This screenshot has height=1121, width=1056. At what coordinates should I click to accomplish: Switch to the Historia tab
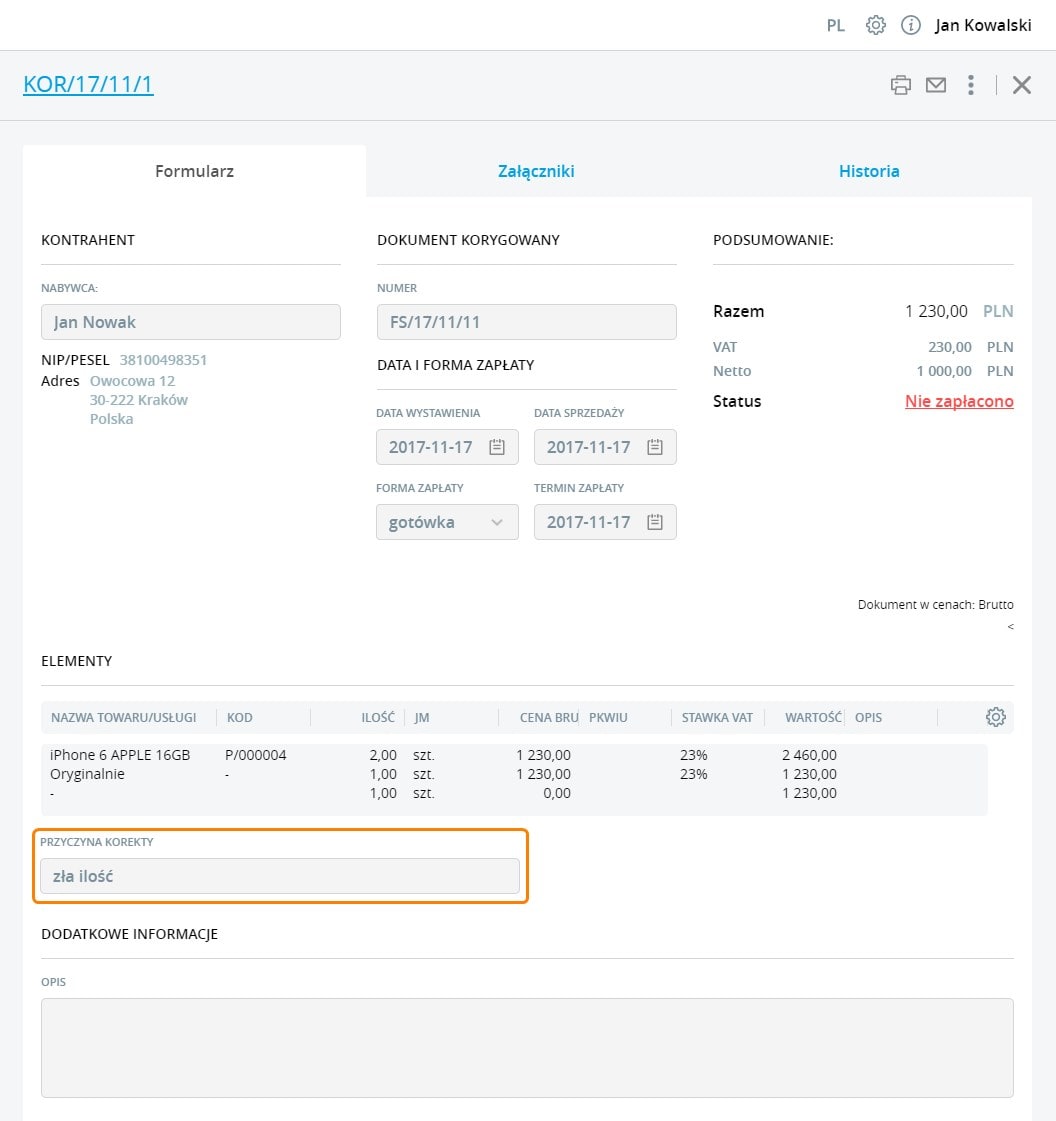click(869, 171)
